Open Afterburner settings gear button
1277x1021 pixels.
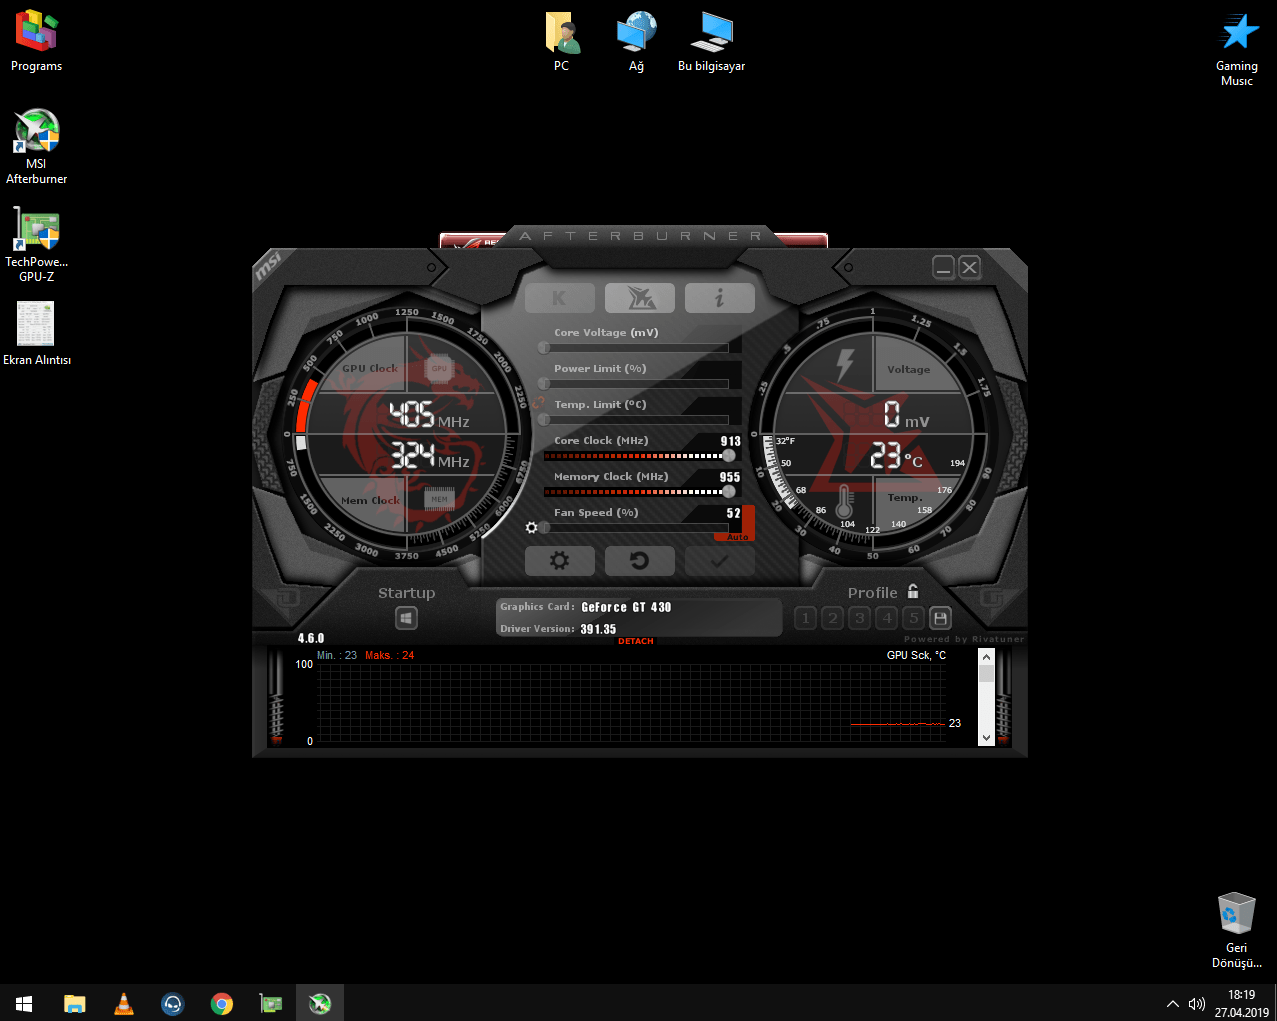coord(560,561)
